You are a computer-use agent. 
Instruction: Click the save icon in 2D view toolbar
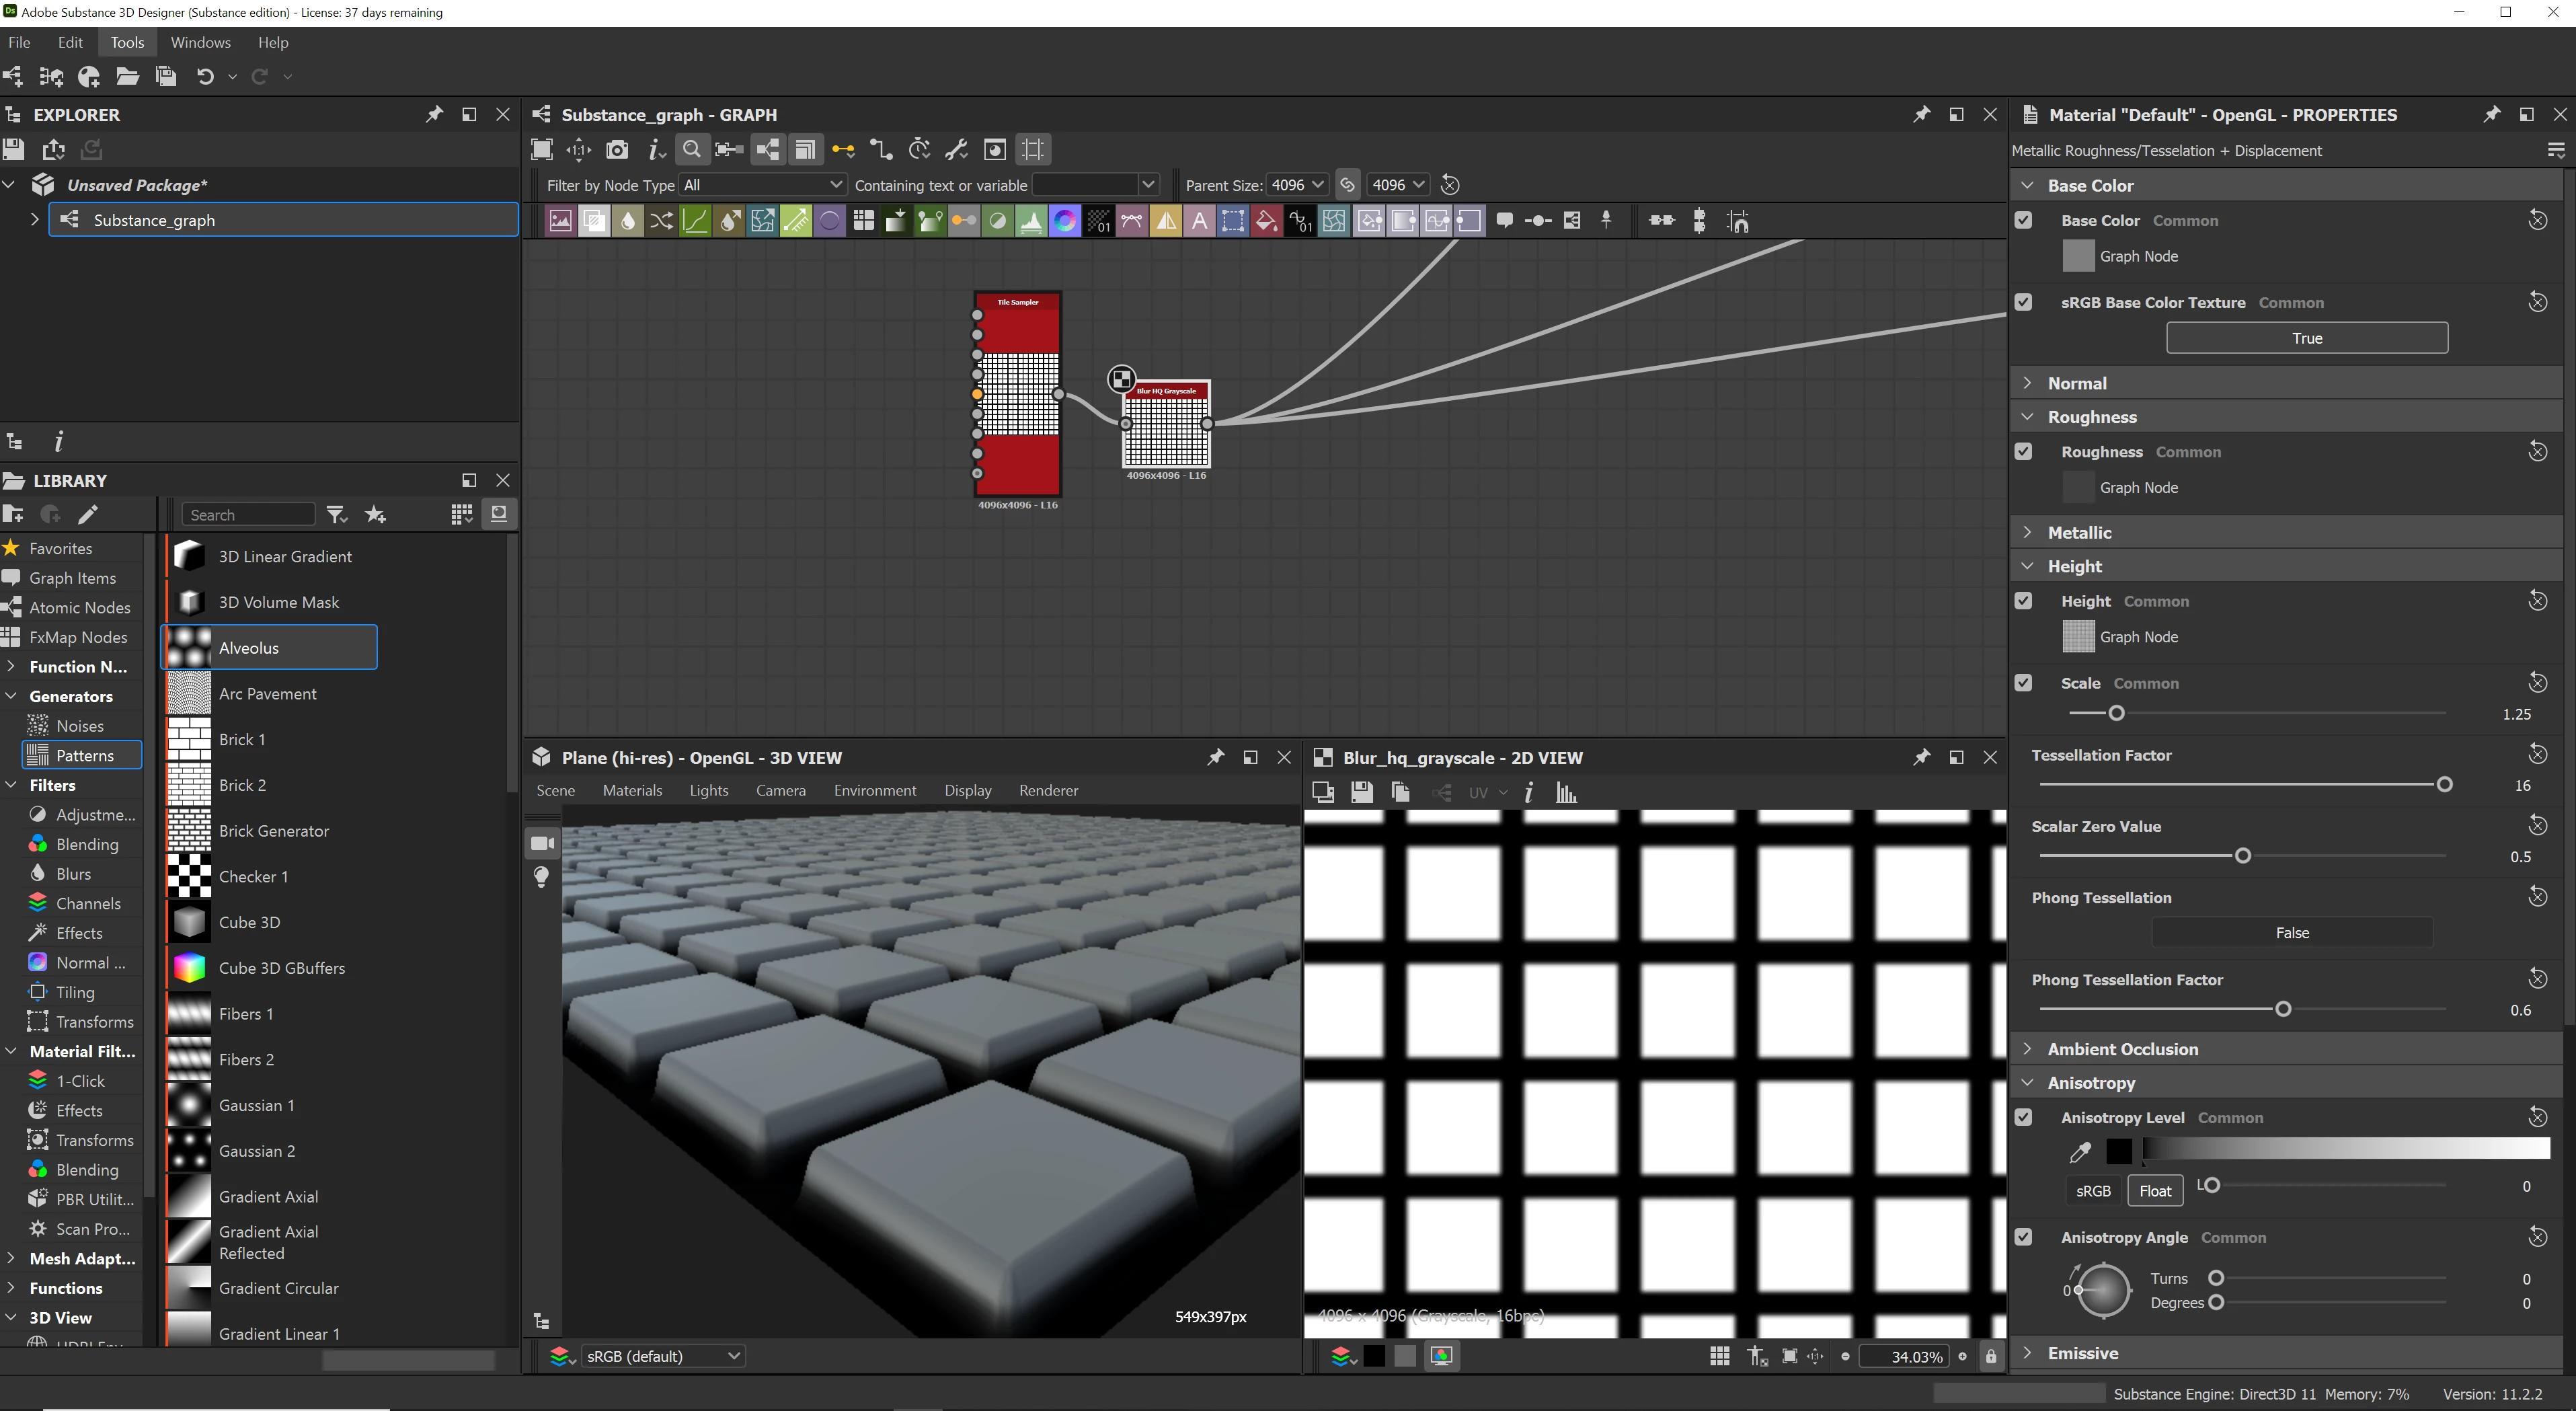(x=1361, y=792)
